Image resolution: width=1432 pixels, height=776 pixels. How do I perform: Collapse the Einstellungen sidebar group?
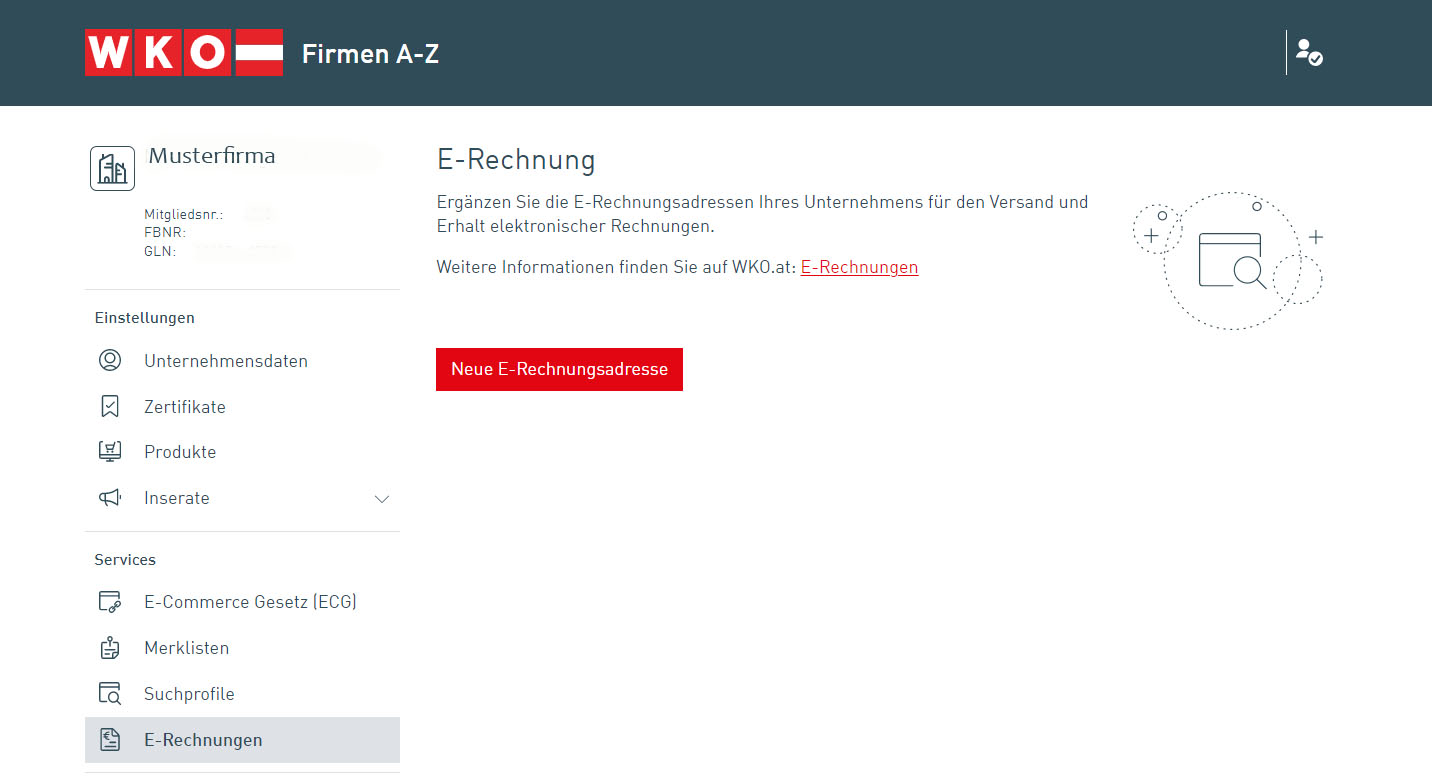[144, 317]
